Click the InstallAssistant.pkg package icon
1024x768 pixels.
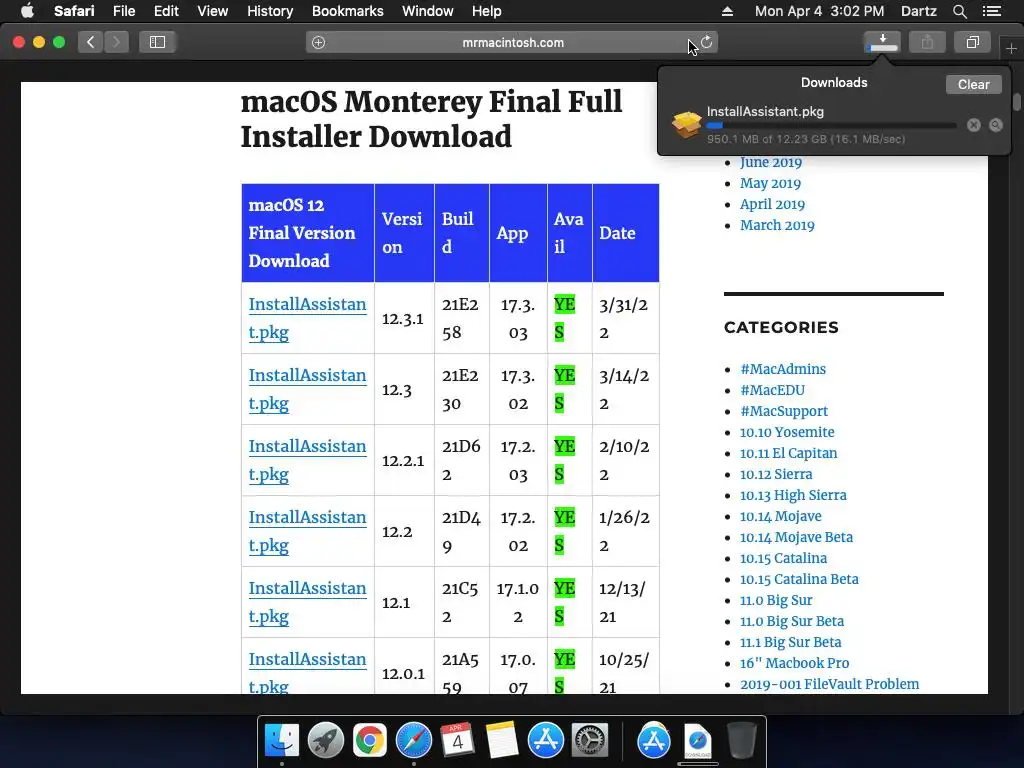coord(686,124)
